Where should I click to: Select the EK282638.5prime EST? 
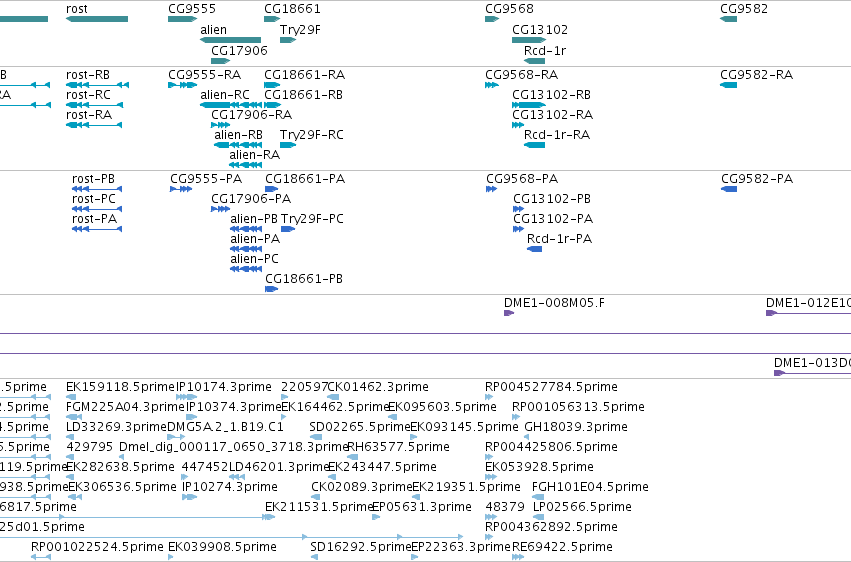point(120,468)
